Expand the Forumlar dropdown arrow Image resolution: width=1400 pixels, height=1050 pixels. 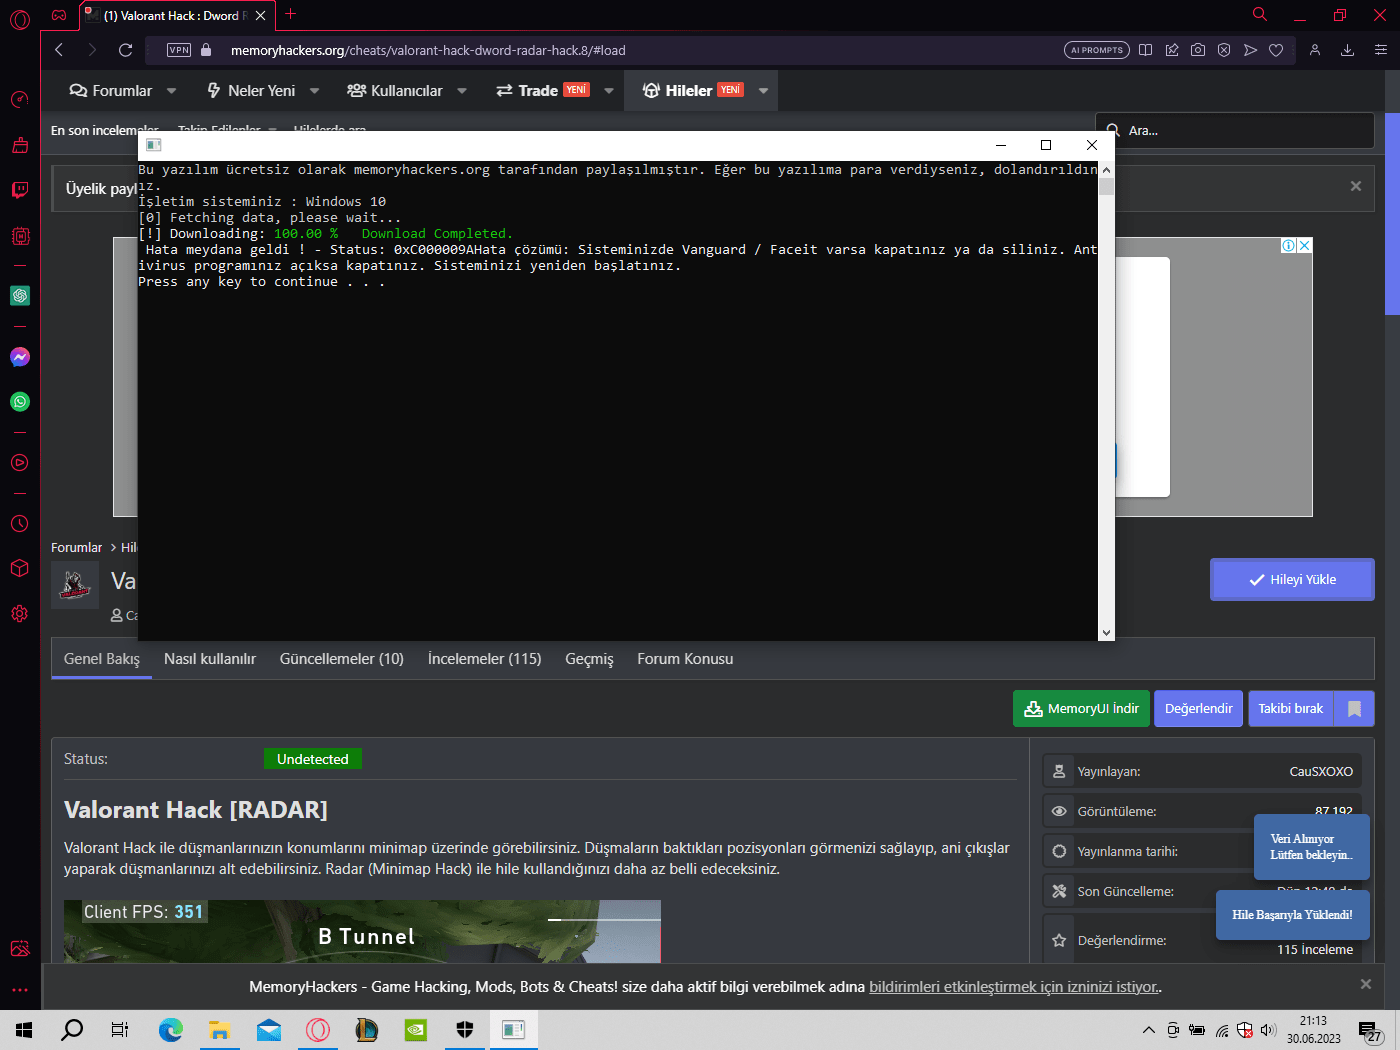[x=171, y=91]
